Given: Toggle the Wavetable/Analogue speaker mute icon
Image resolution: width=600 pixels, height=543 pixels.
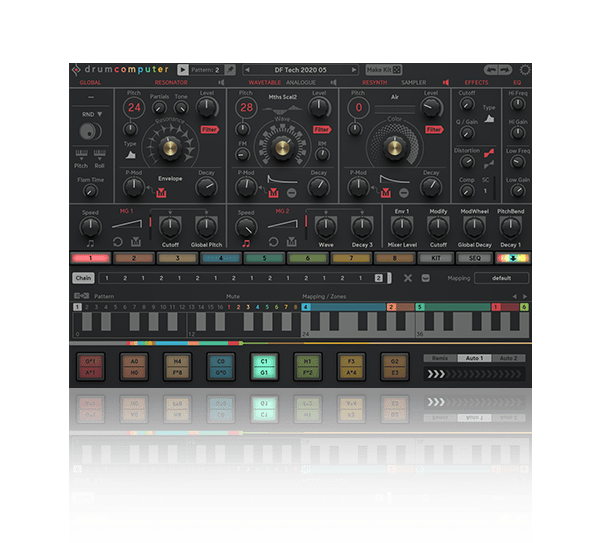Looking at the screenshot, I should pyautogui.click(x=334, y=82).
